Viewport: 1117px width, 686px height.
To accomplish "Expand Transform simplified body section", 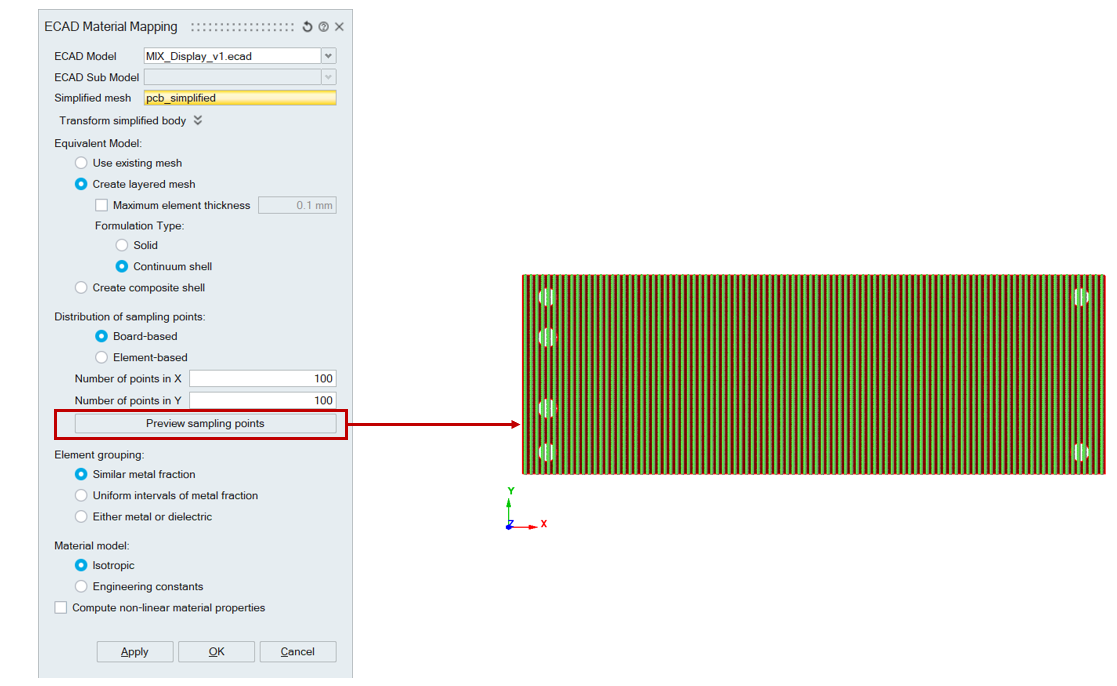I will (198, 121).
